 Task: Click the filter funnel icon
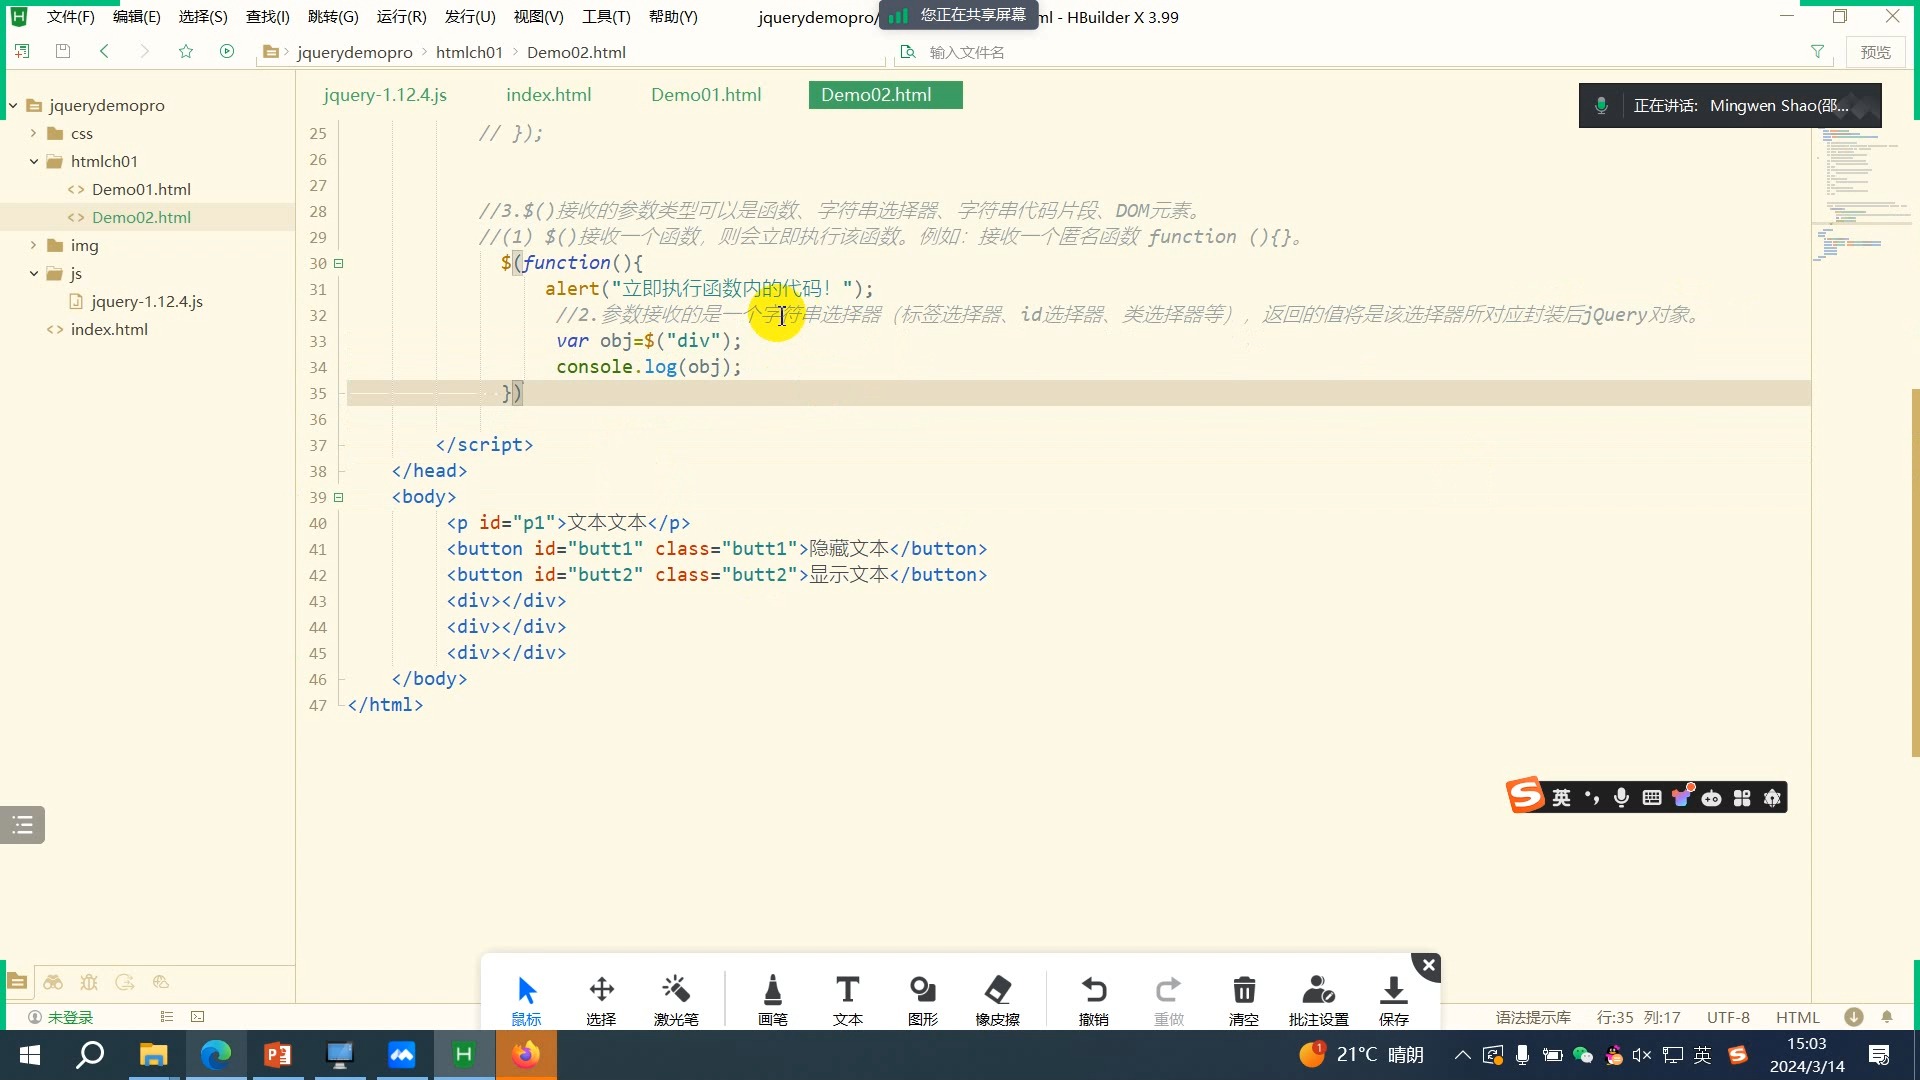click(x=1817, y=51)
